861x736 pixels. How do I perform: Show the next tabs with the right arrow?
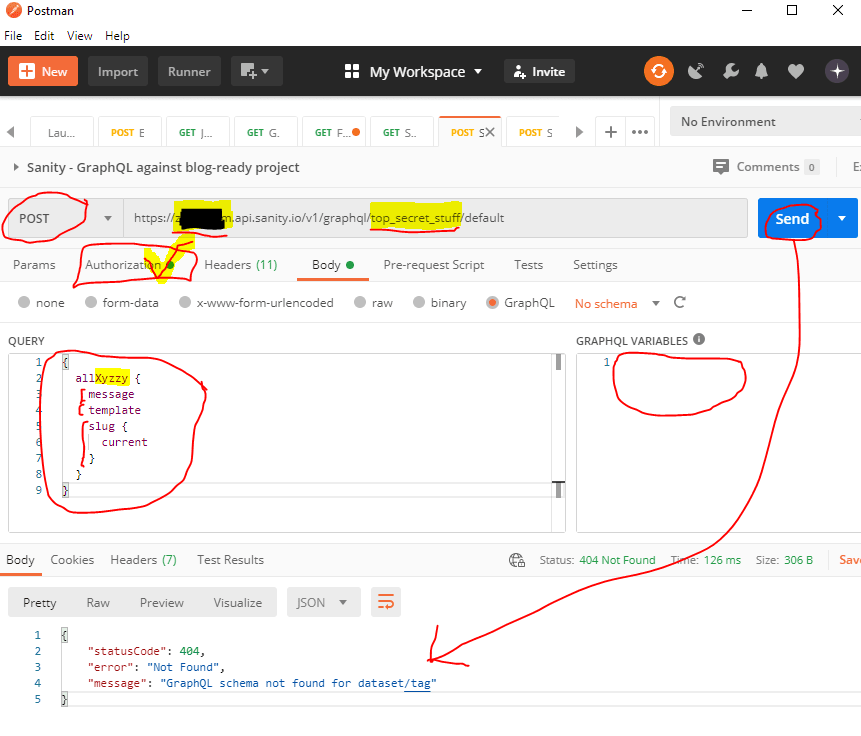point(579,132)
